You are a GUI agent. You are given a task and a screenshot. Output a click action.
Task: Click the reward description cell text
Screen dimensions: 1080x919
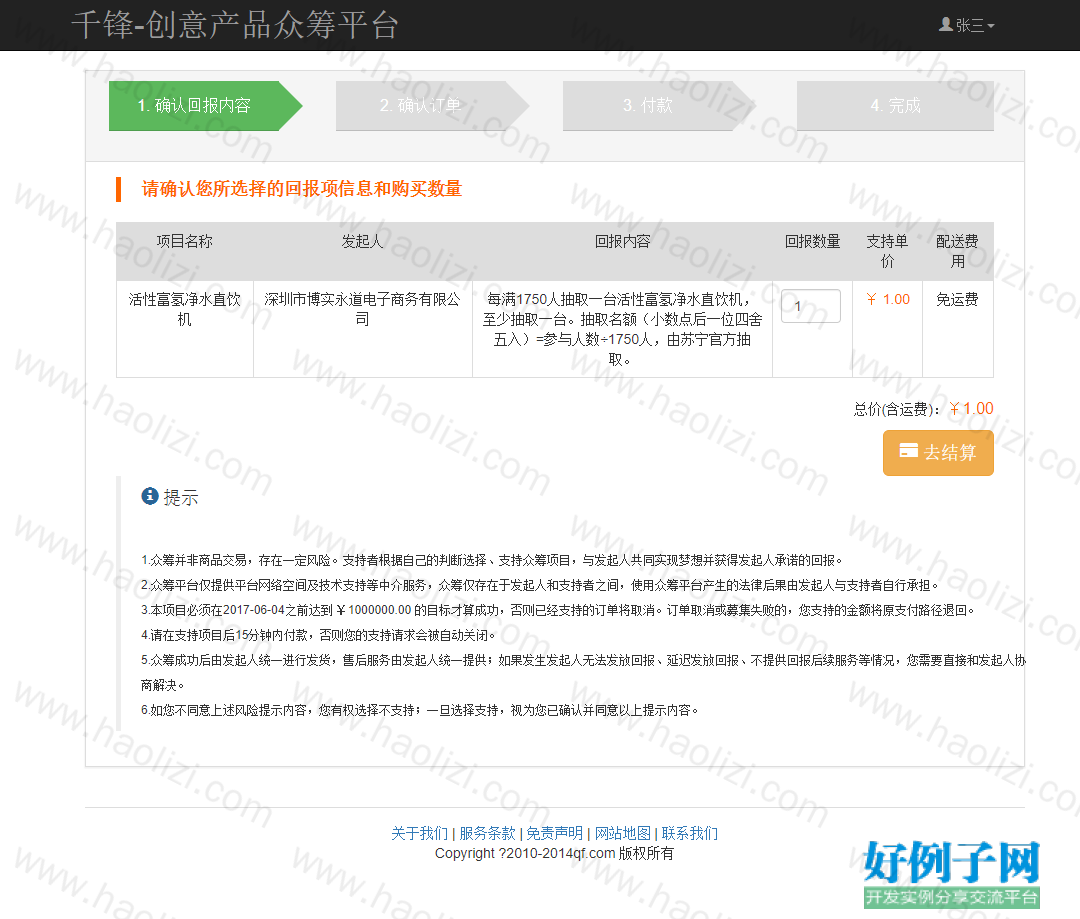coord(623,329)
